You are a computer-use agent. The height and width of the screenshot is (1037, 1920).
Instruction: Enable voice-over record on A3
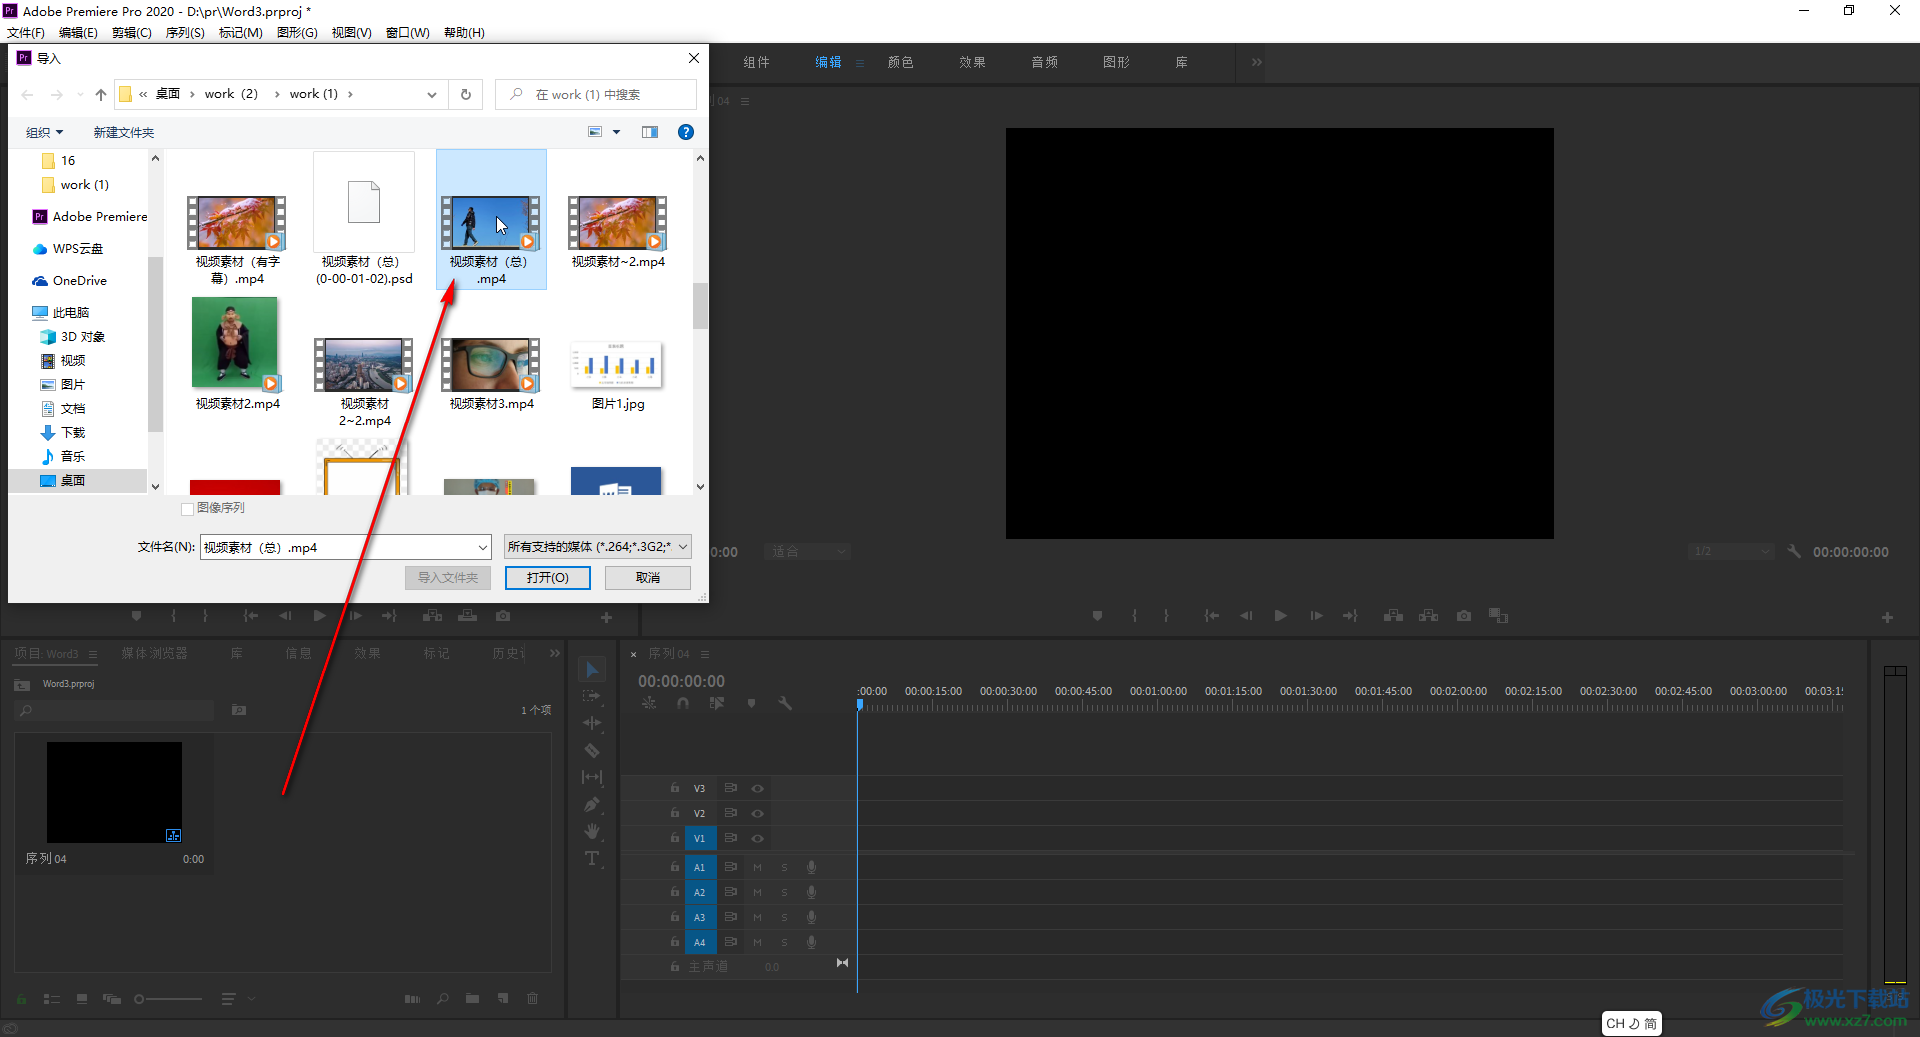point(811,917)
